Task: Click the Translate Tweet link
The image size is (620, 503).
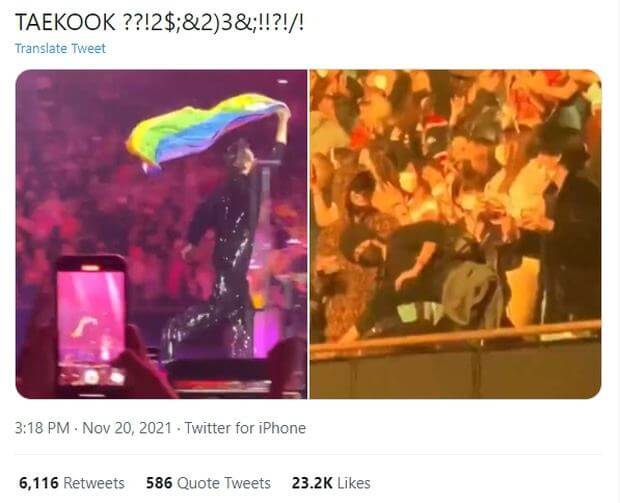Action: 60,49
